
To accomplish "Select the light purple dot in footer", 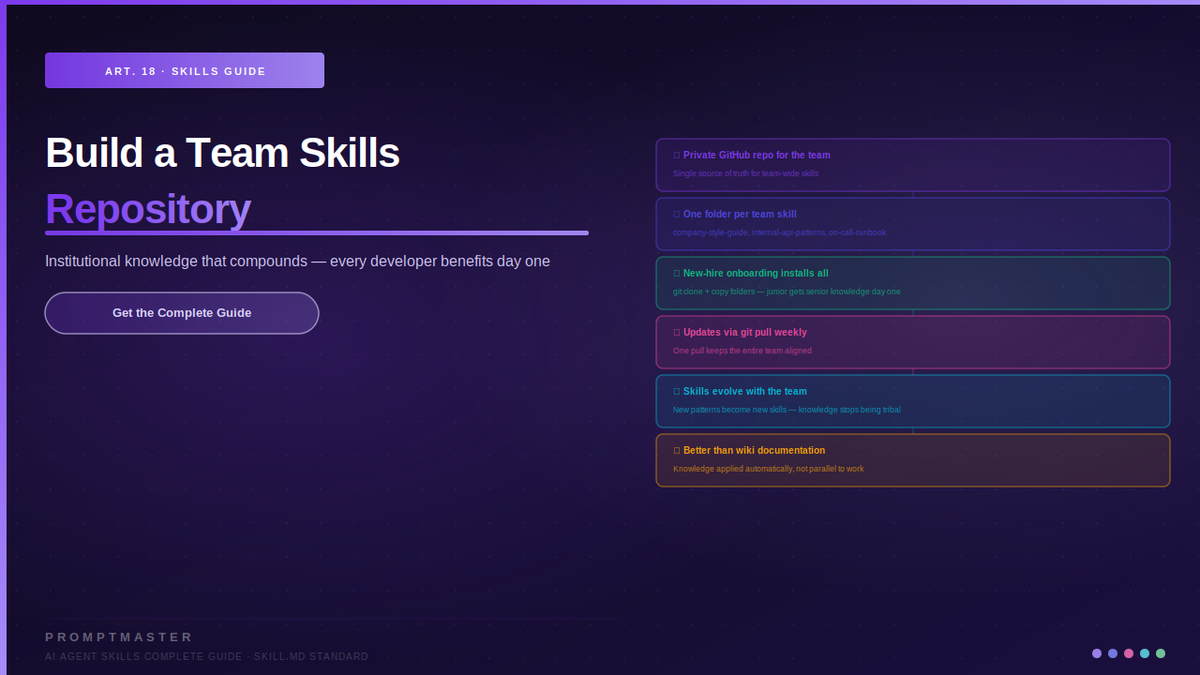I will 1097,653.
